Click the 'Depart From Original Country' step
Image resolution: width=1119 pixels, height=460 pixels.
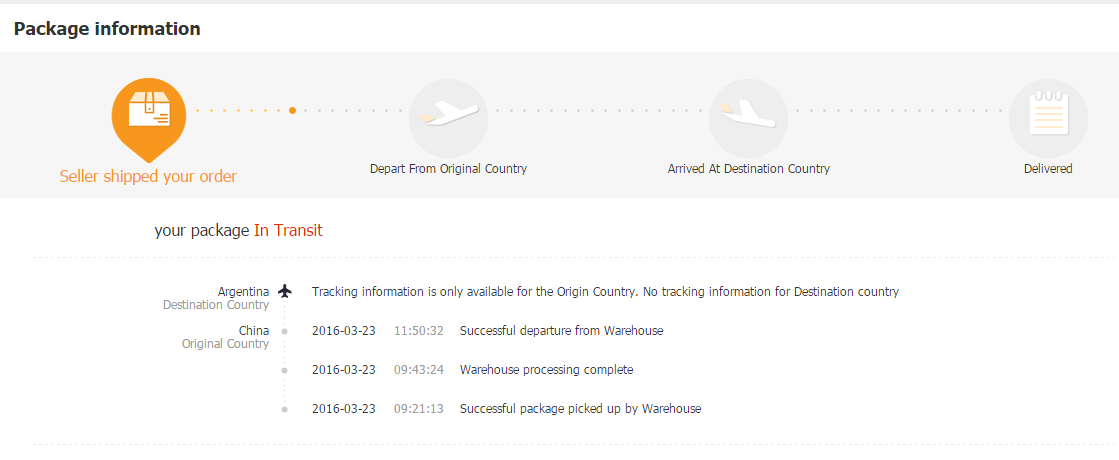click(x=448, y=169)
